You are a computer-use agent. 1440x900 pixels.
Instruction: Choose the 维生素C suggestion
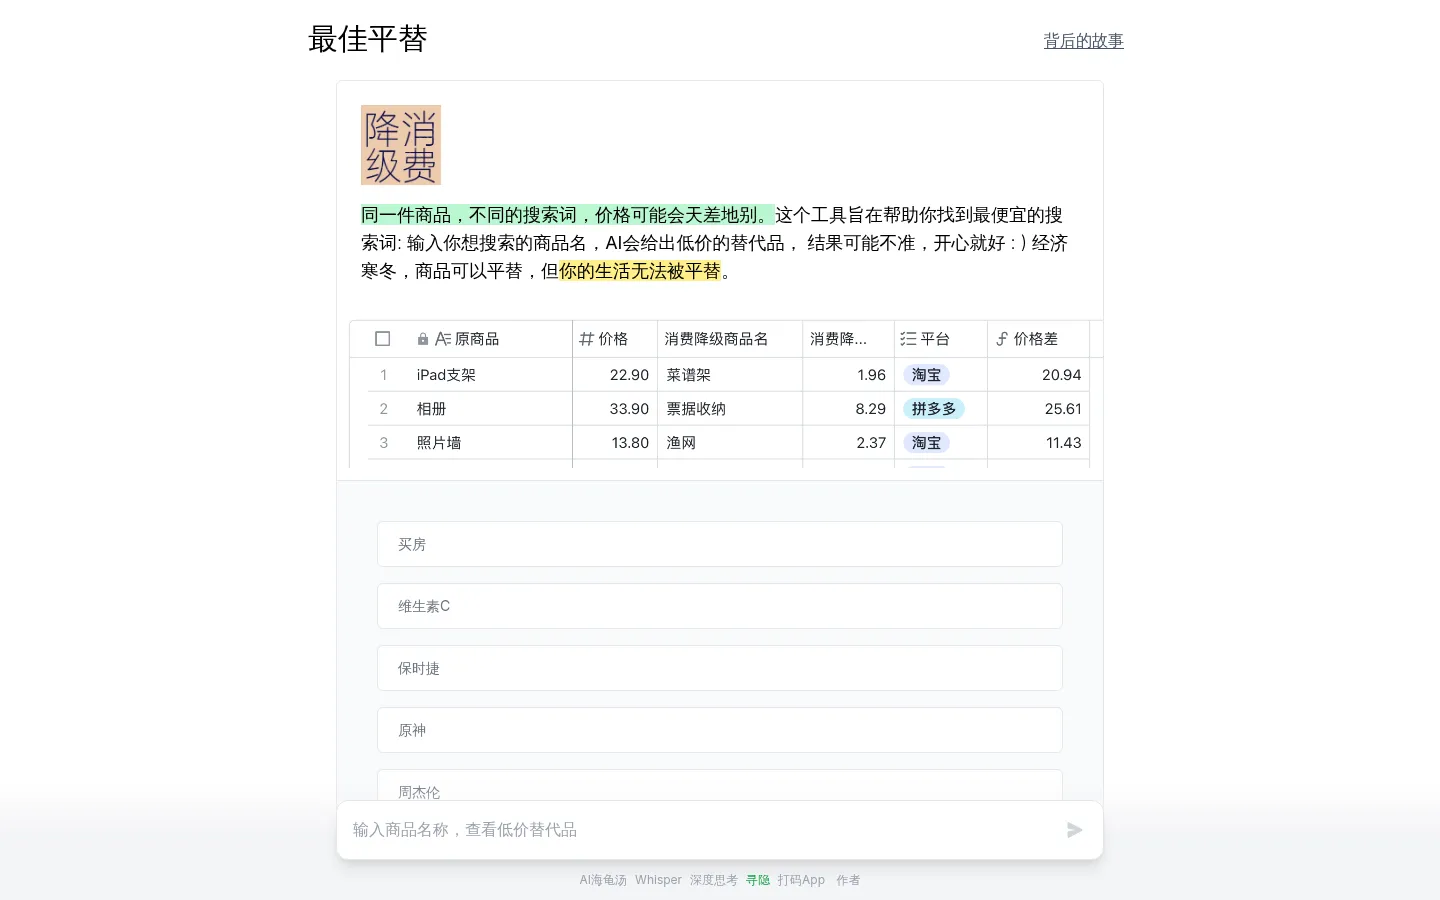point(720,606)
